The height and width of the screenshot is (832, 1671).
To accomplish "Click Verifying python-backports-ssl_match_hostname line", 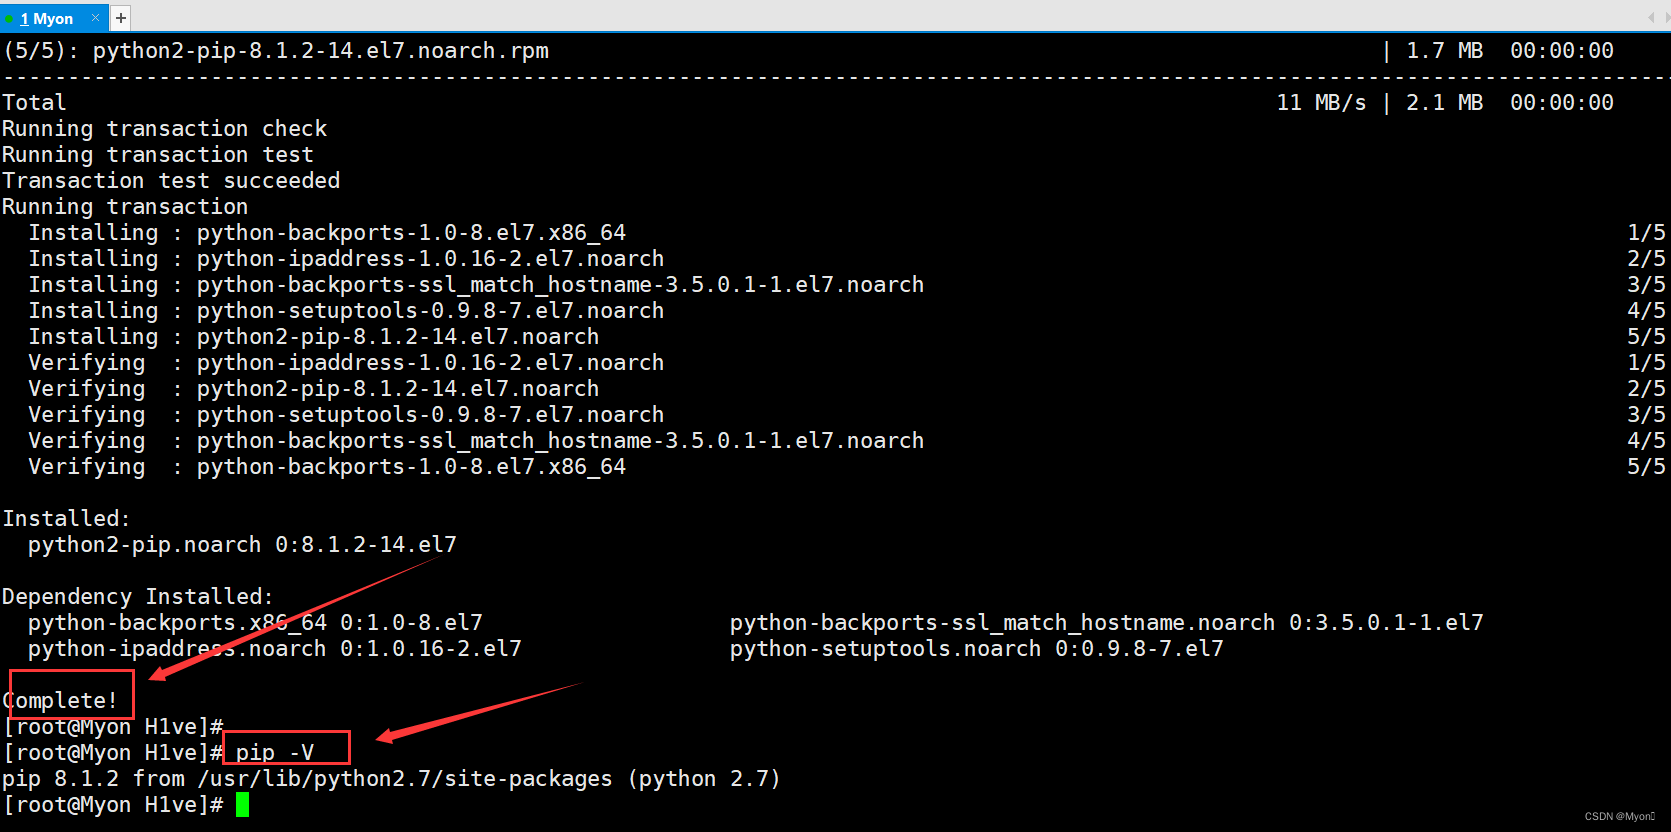I will click(x=476, y=441).
